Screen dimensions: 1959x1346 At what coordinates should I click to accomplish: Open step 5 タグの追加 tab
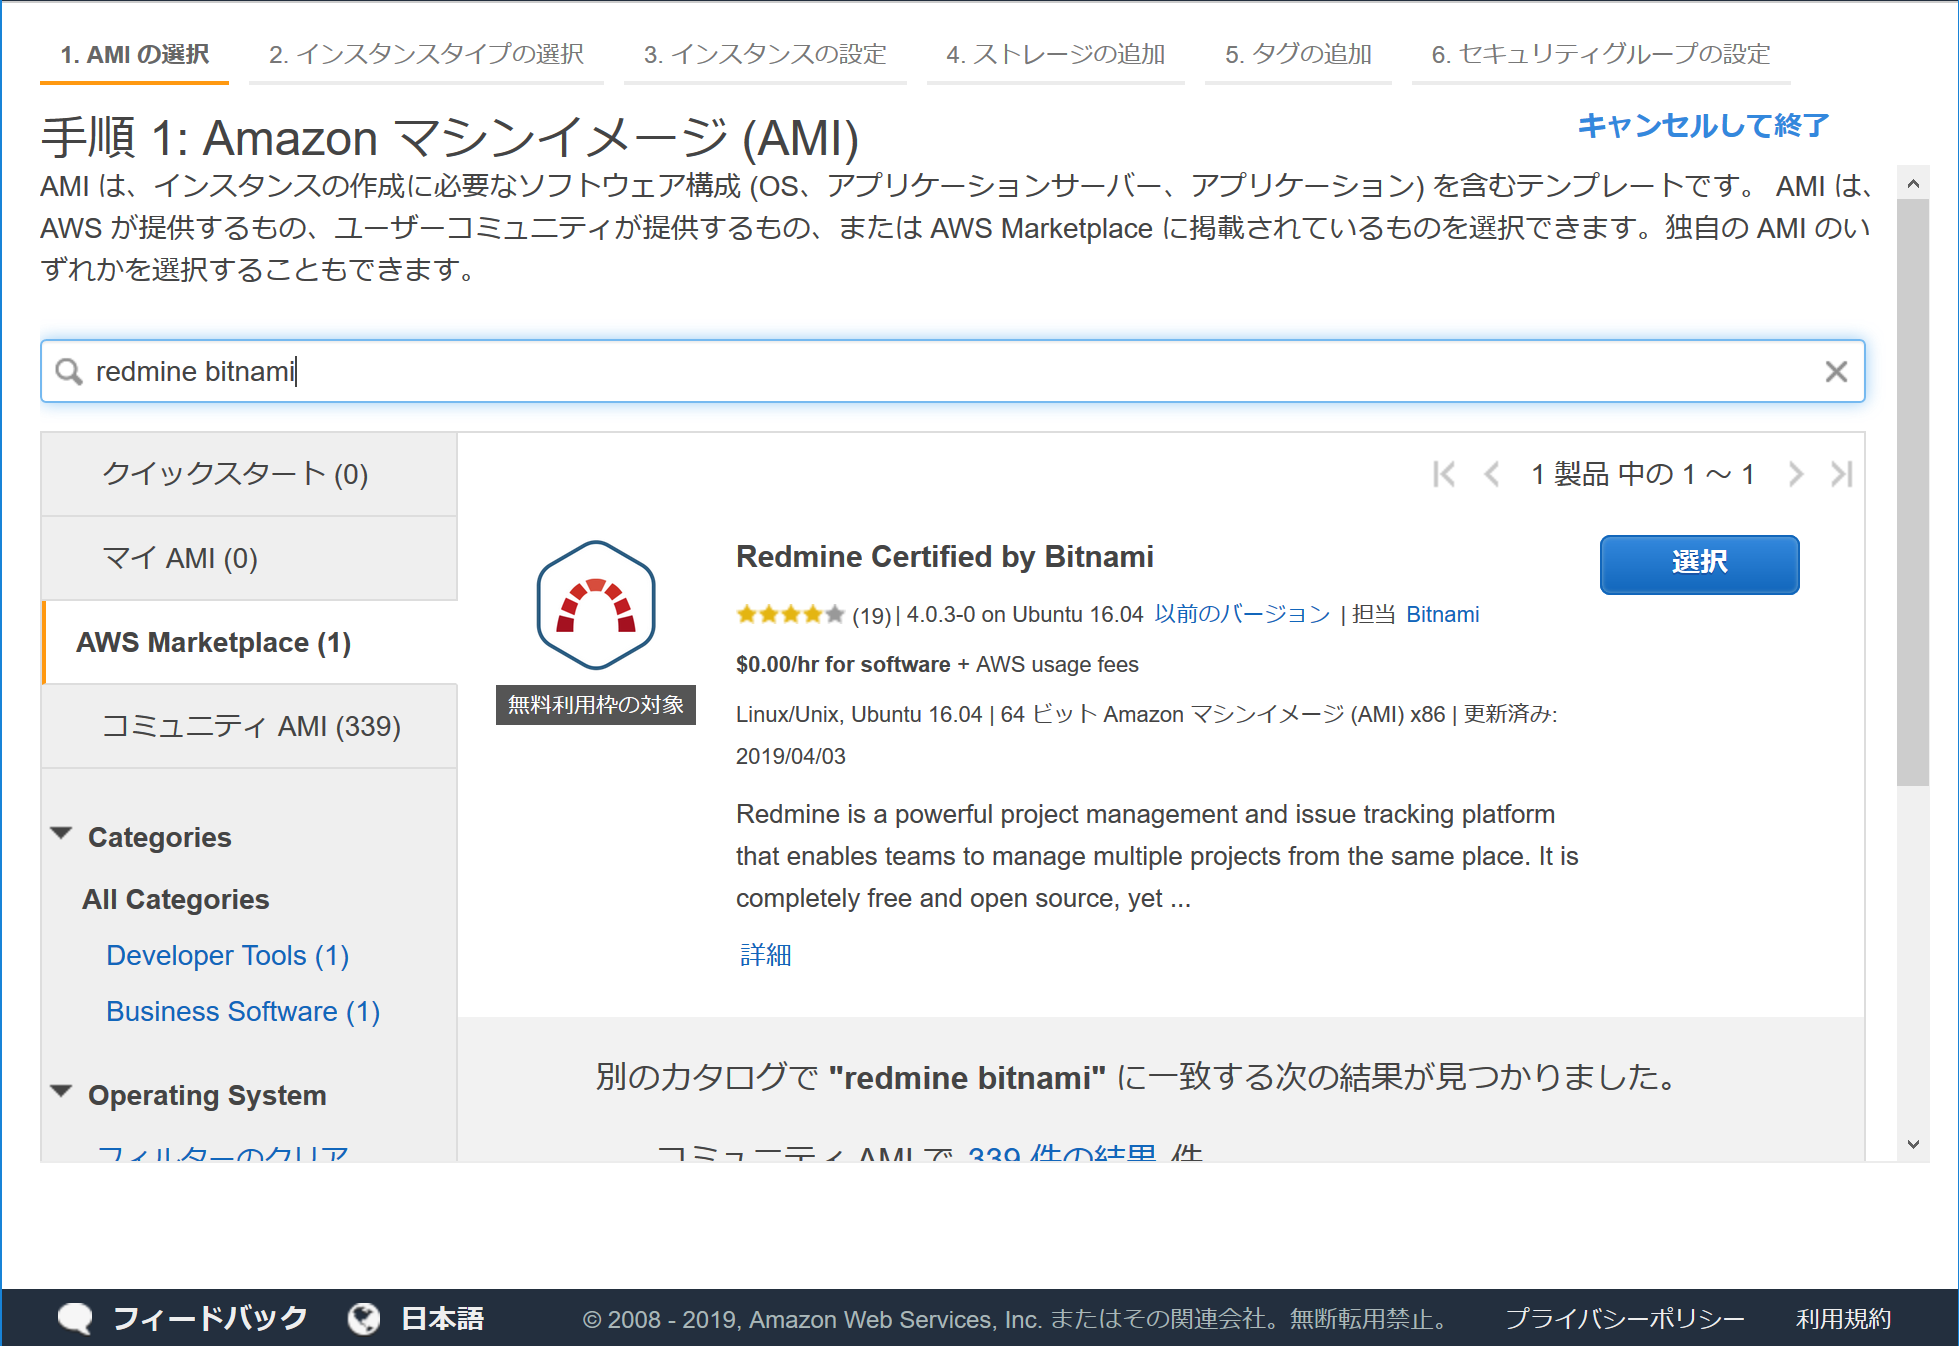[1298, 55]
